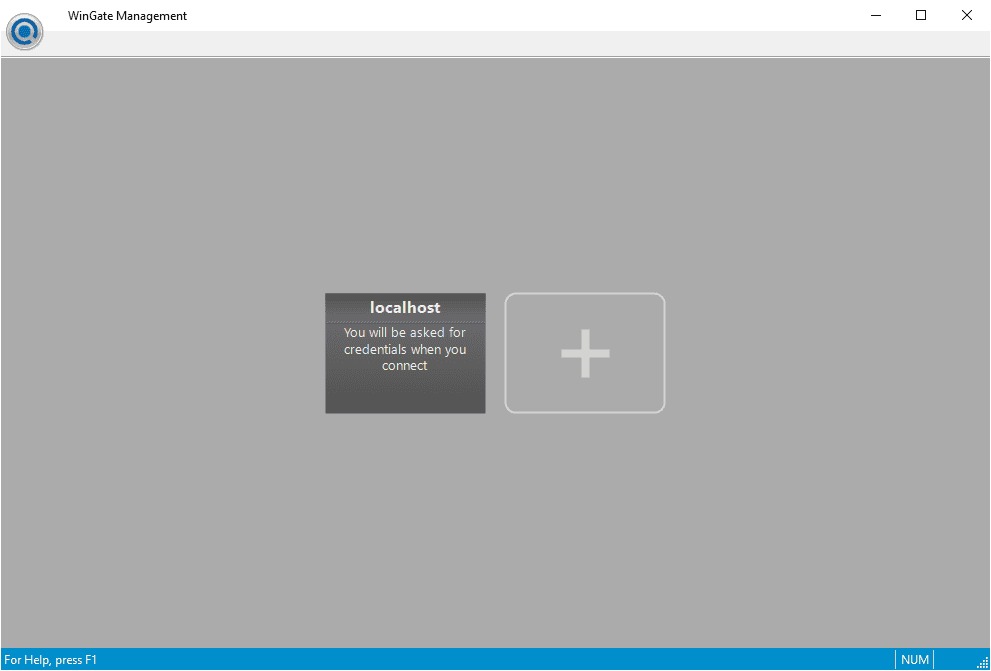
Task: Click the 'For Help, press F1' status text
Action: (51, 660)
